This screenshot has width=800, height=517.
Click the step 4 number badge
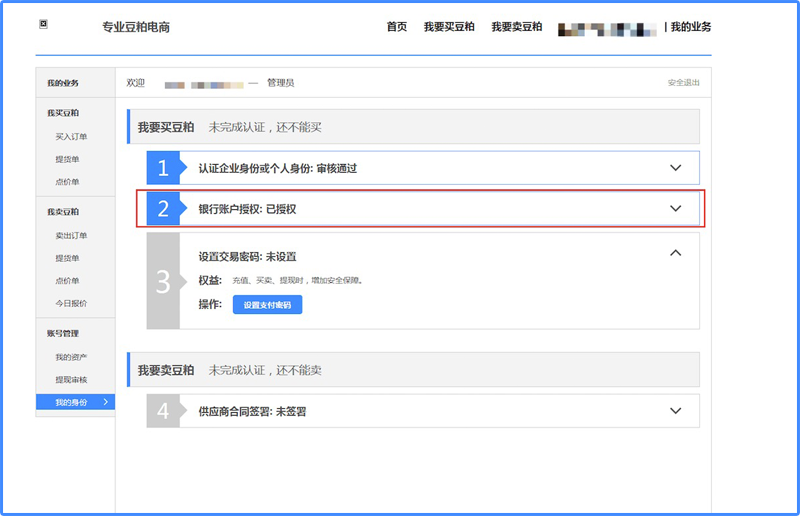(163, 411)
